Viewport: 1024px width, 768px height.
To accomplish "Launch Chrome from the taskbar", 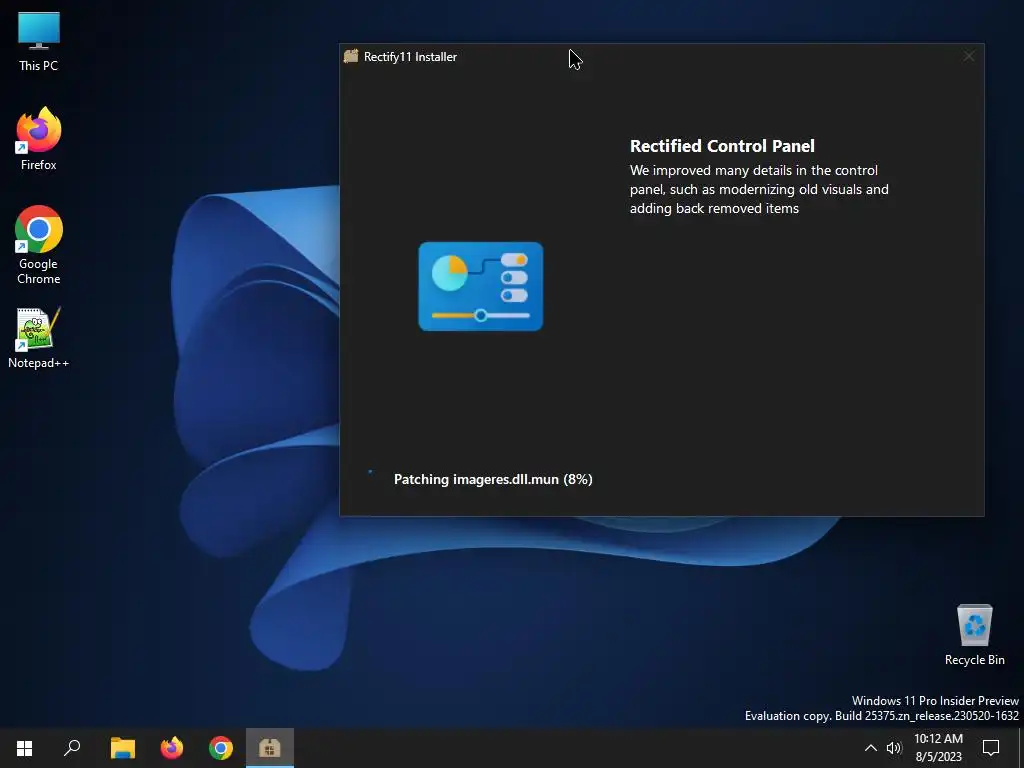I will [221, 748].
